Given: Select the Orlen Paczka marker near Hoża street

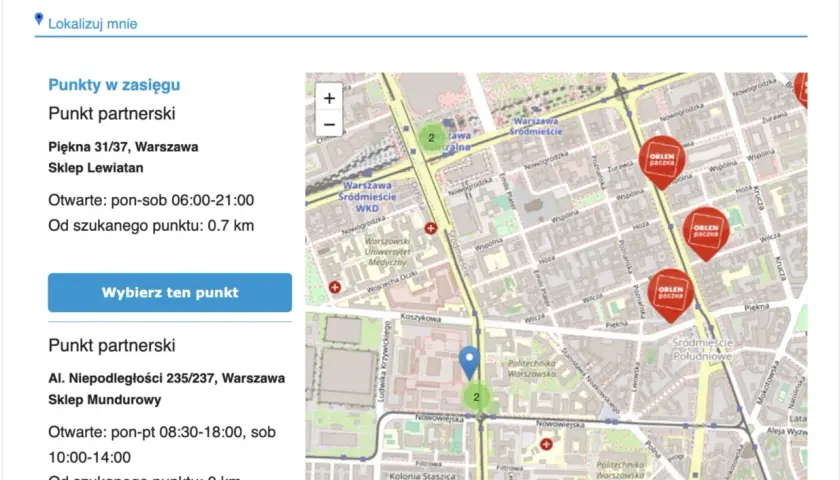Looking at the screenshot, I should 706,232.
